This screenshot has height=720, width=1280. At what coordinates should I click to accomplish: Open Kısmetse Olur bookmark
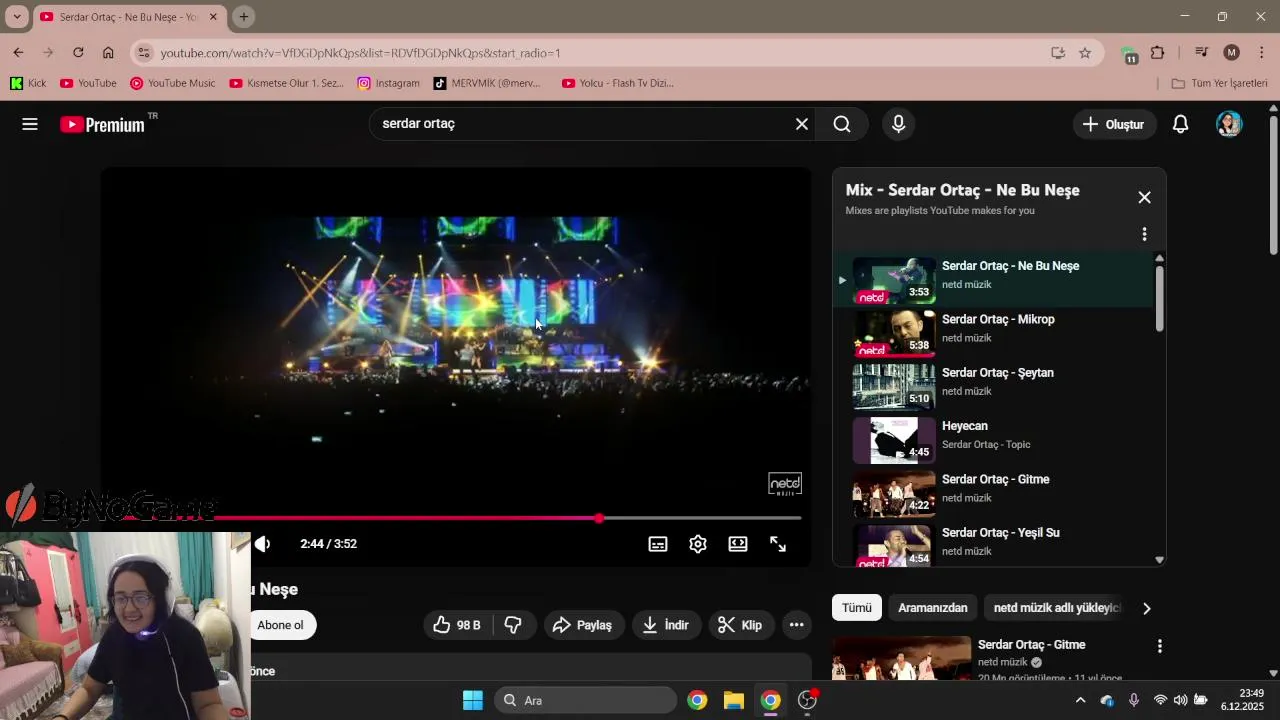(x=287, y=83)
